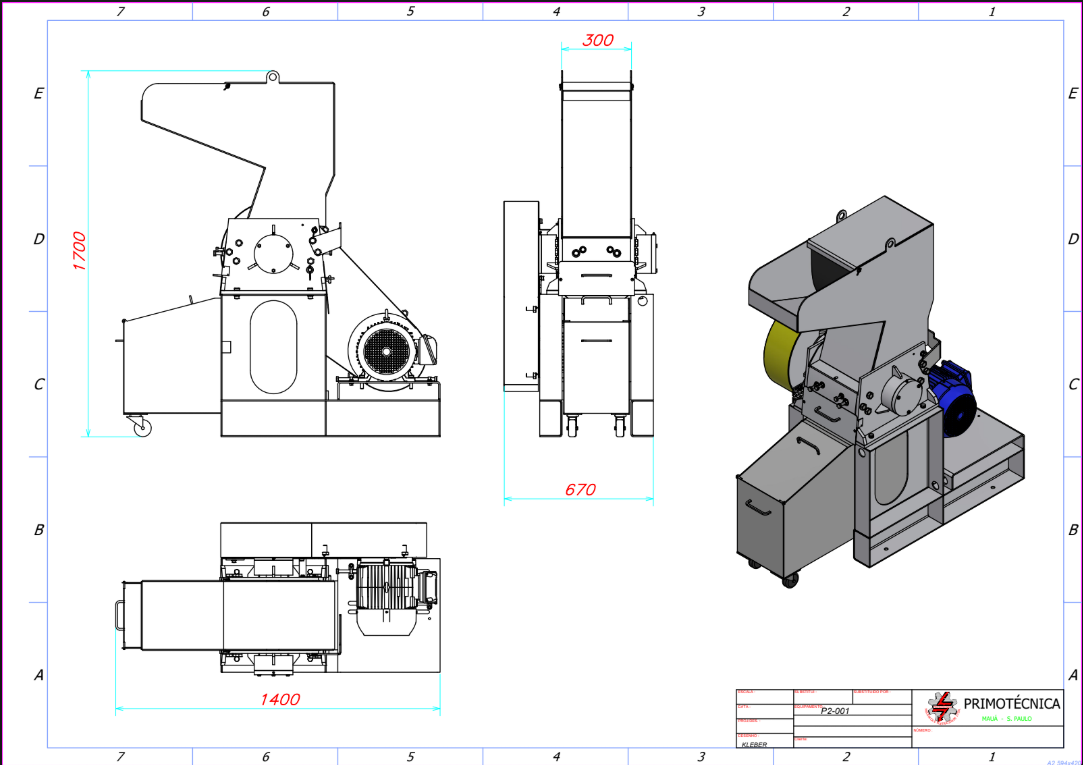Click the bin handle in top view

119,615
